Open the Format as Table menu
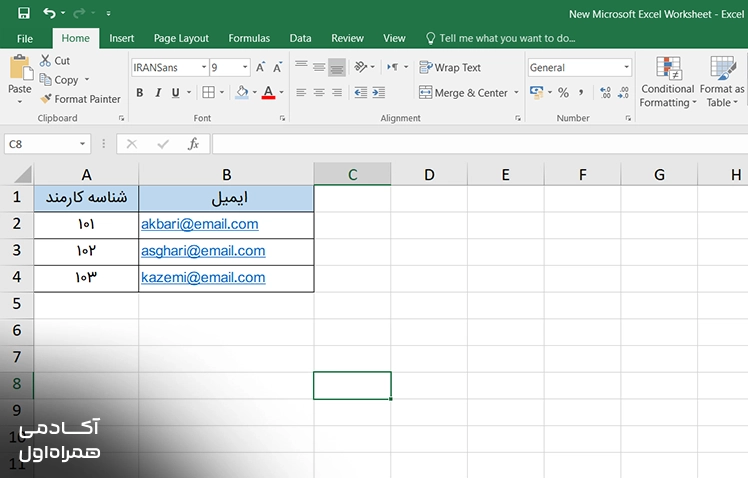 coord(722,82)
